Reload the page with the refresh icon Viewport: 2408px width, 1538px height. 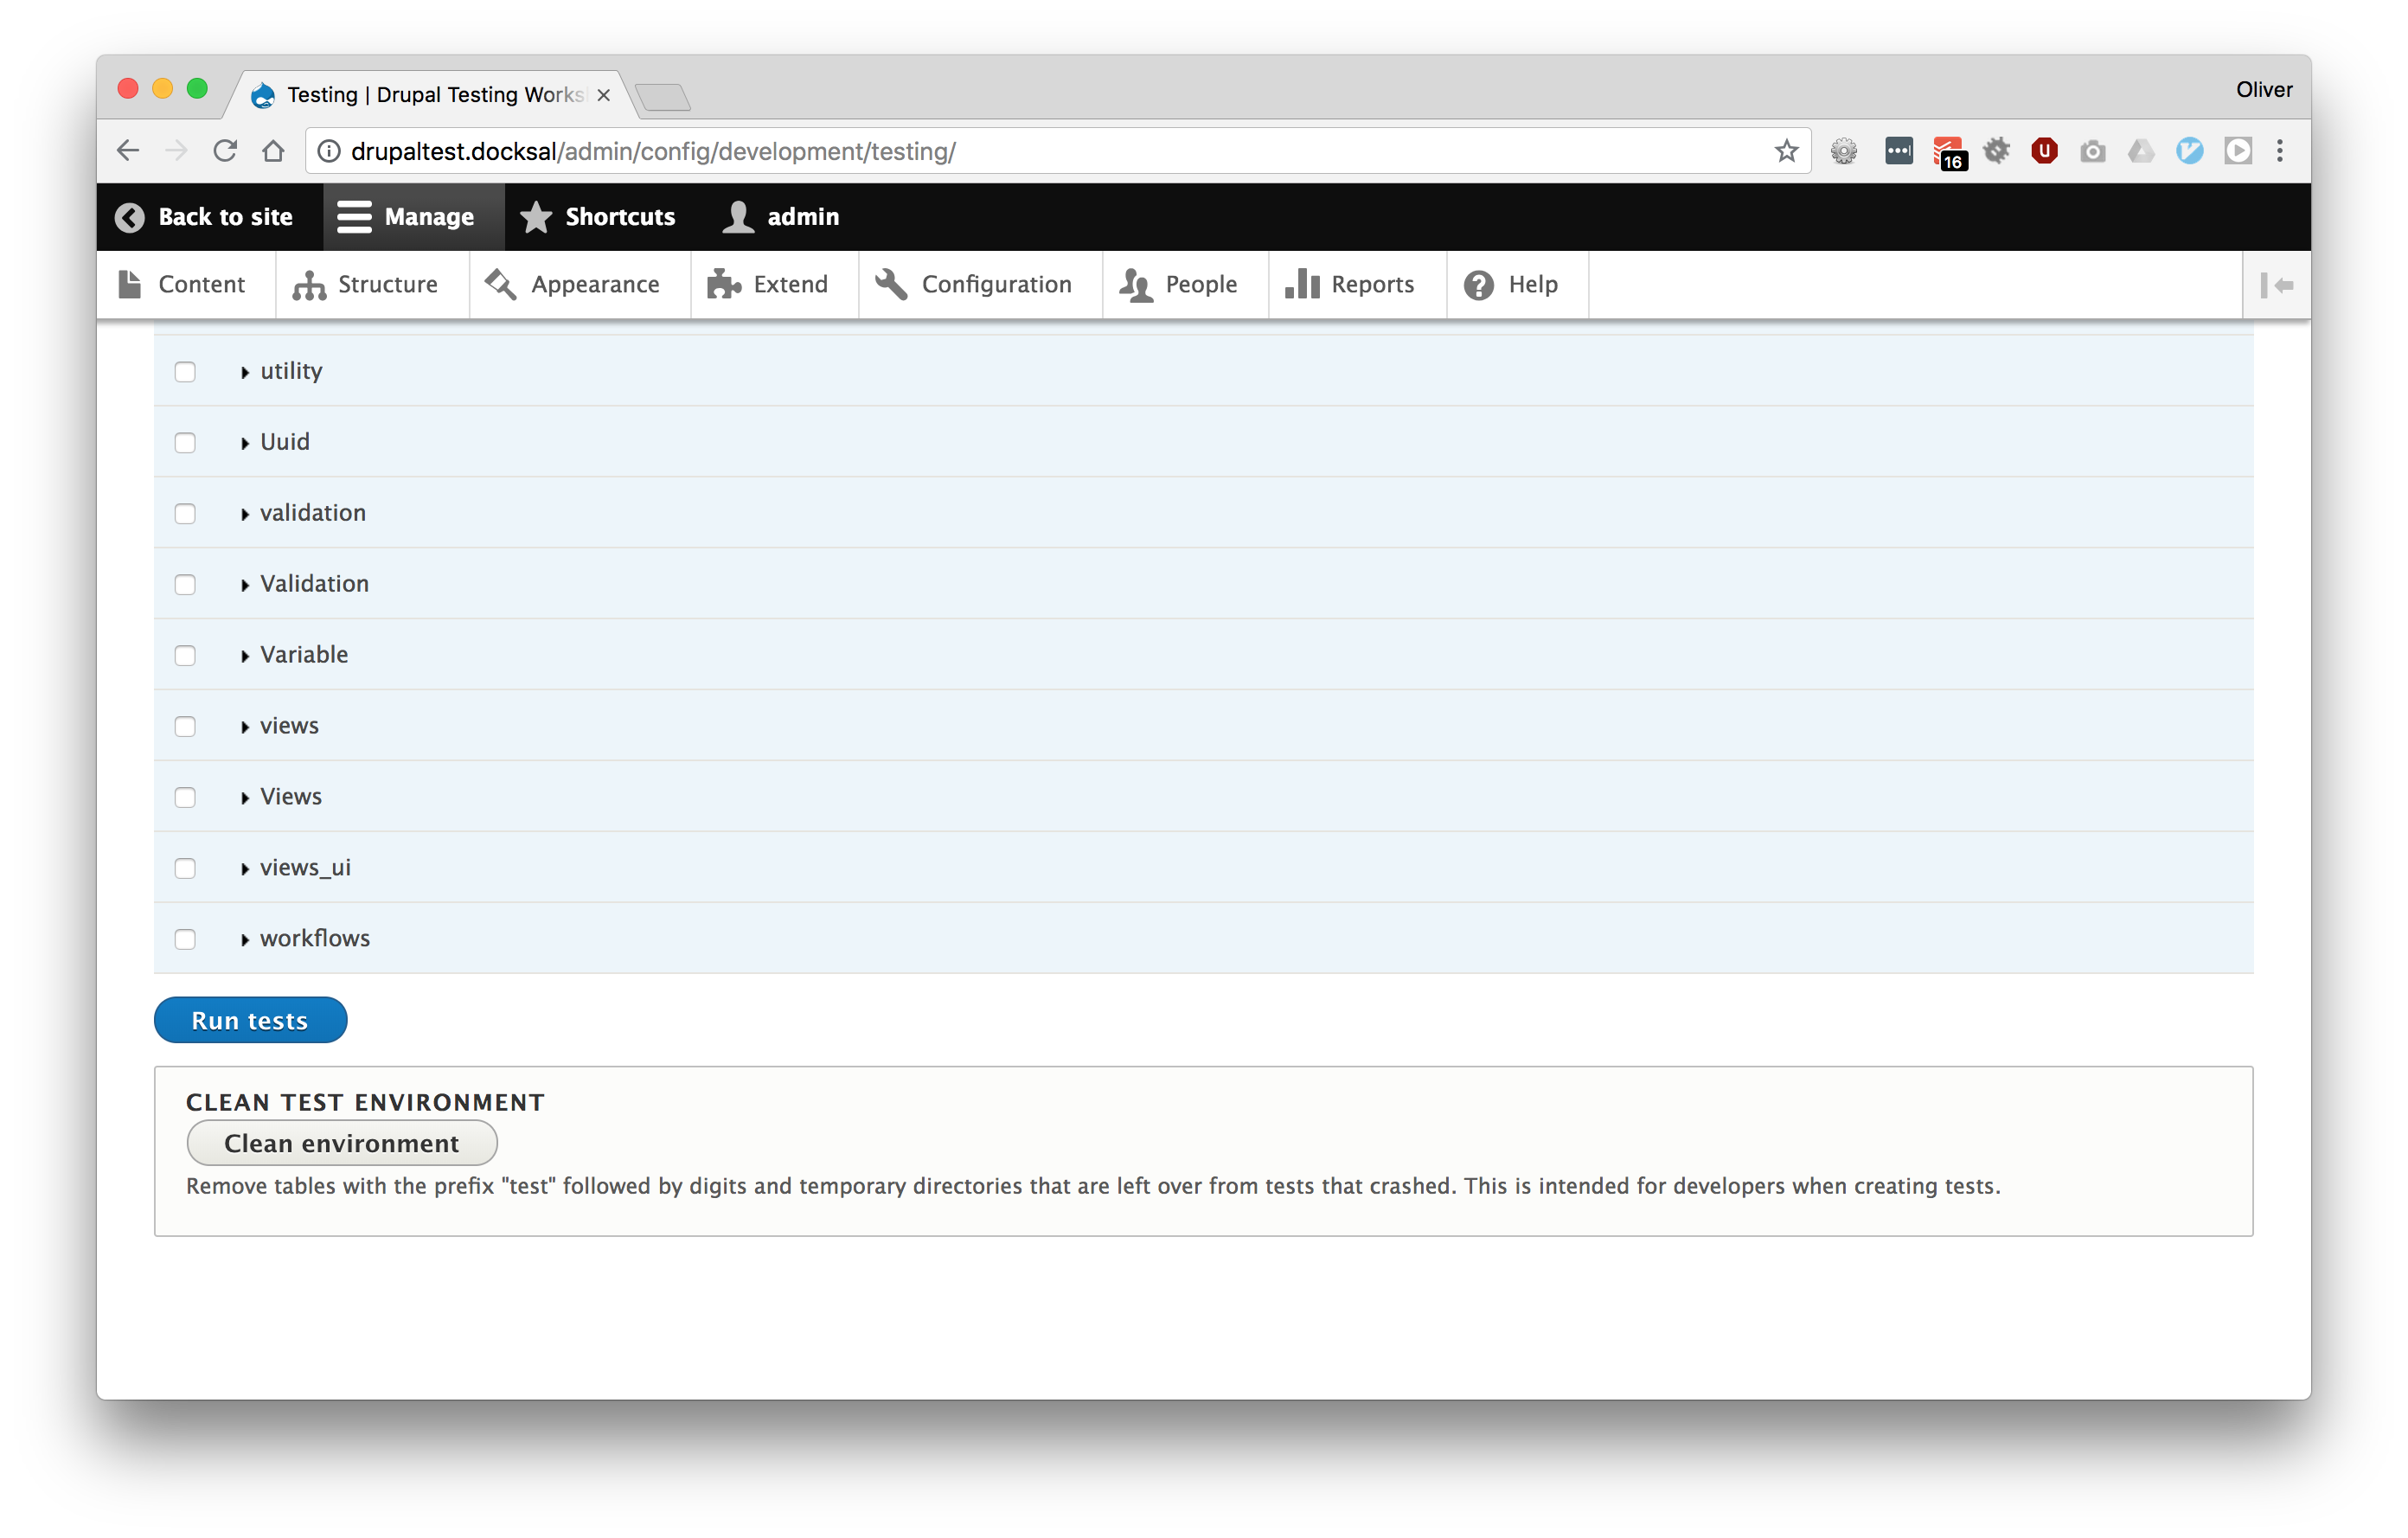pyautogui.click(x=225, y=151)
